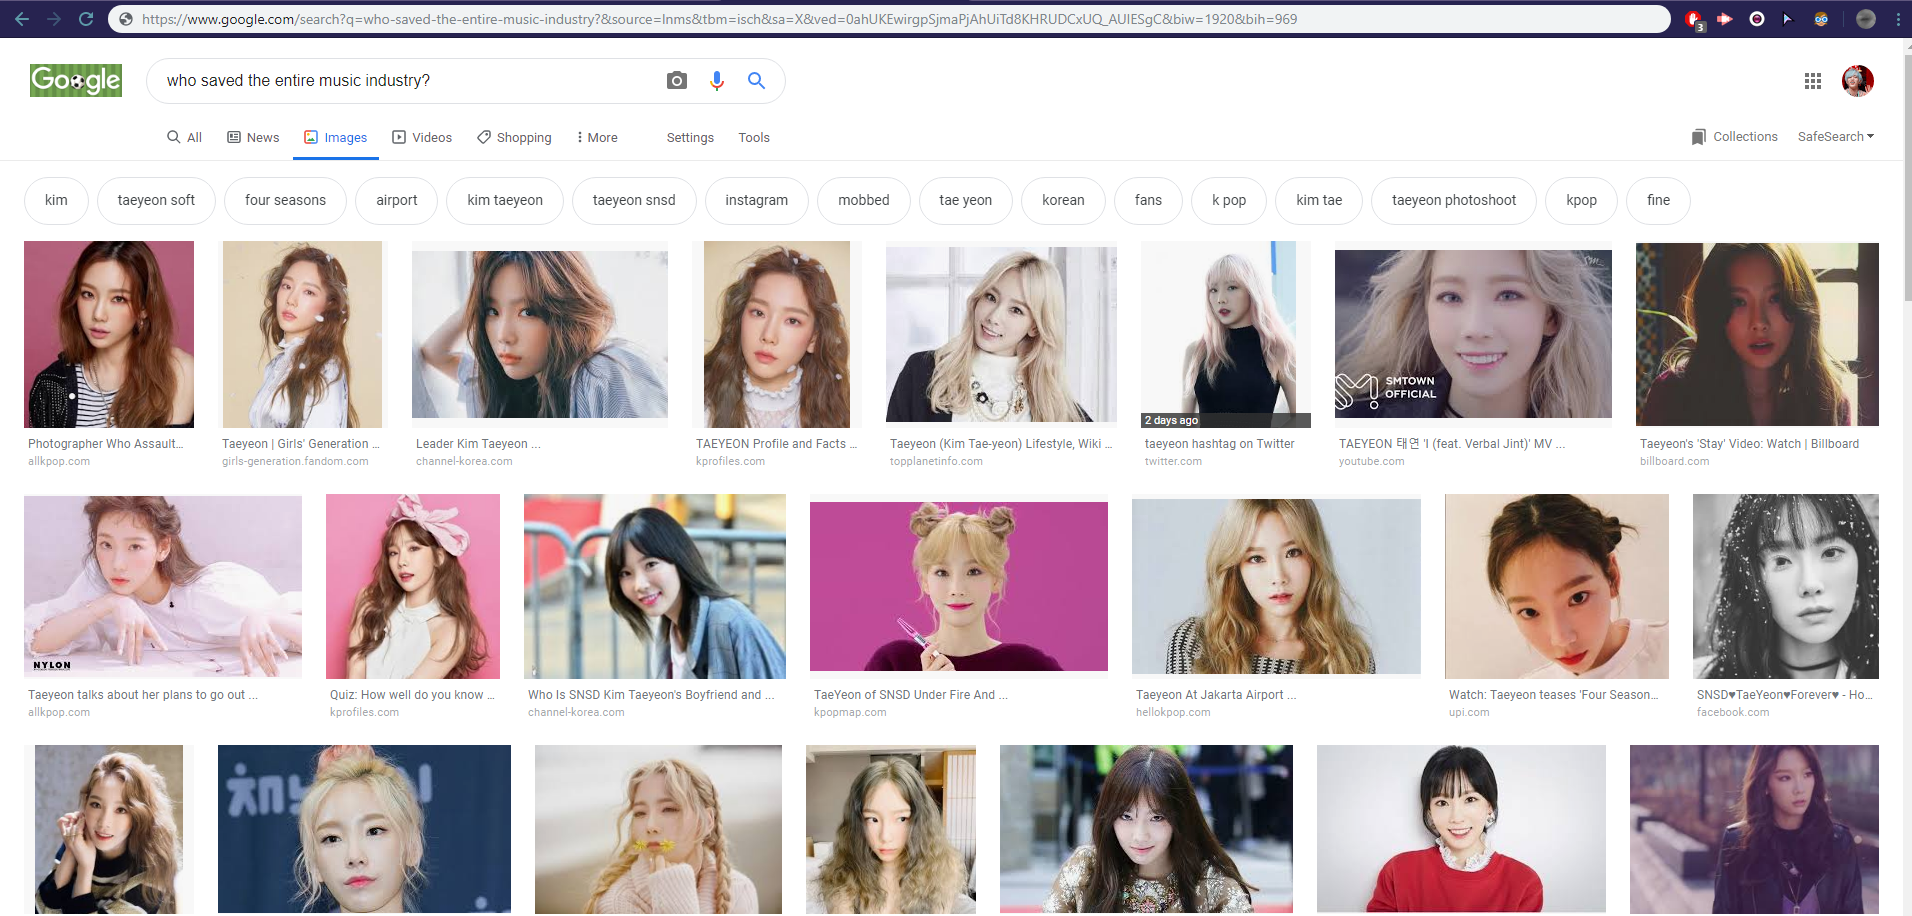The image size is (1912, 916).
Task: Open search by image camera icon
Action: click(x=677, y=80)
